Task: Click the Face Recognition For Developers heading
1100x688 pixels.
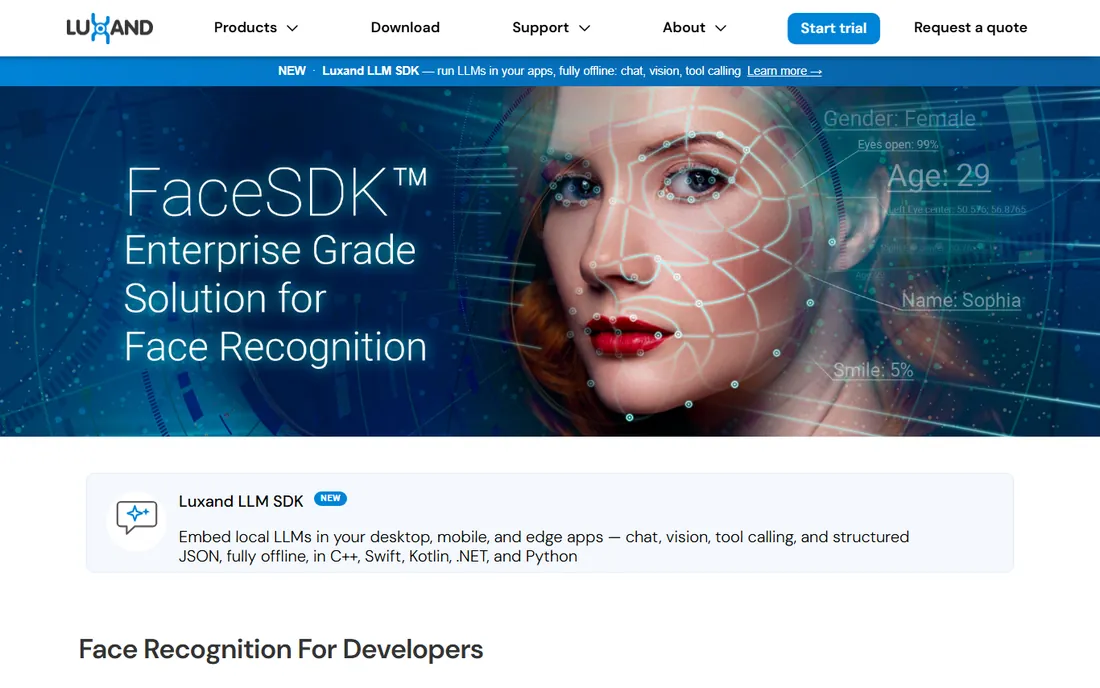Action: [281, 649]
